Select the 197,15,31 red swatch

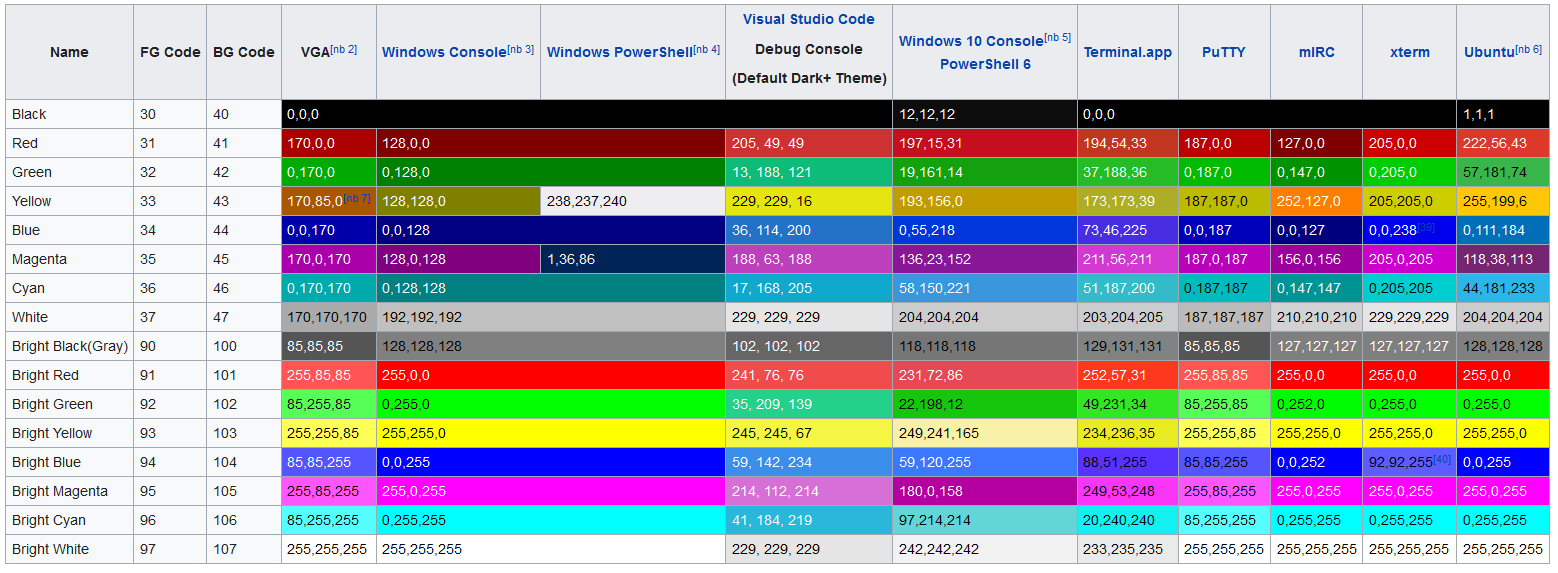(985, 143)
